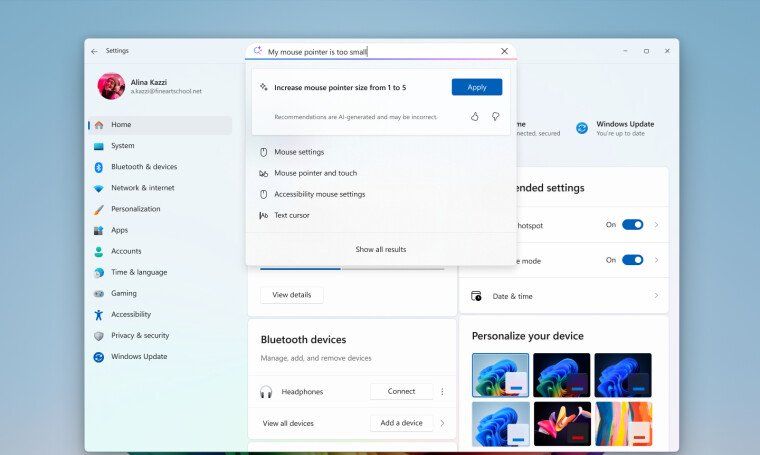Select the light blue bloom theme
Viewport: 760px width, 455px height.
click(x=500, y=424)
